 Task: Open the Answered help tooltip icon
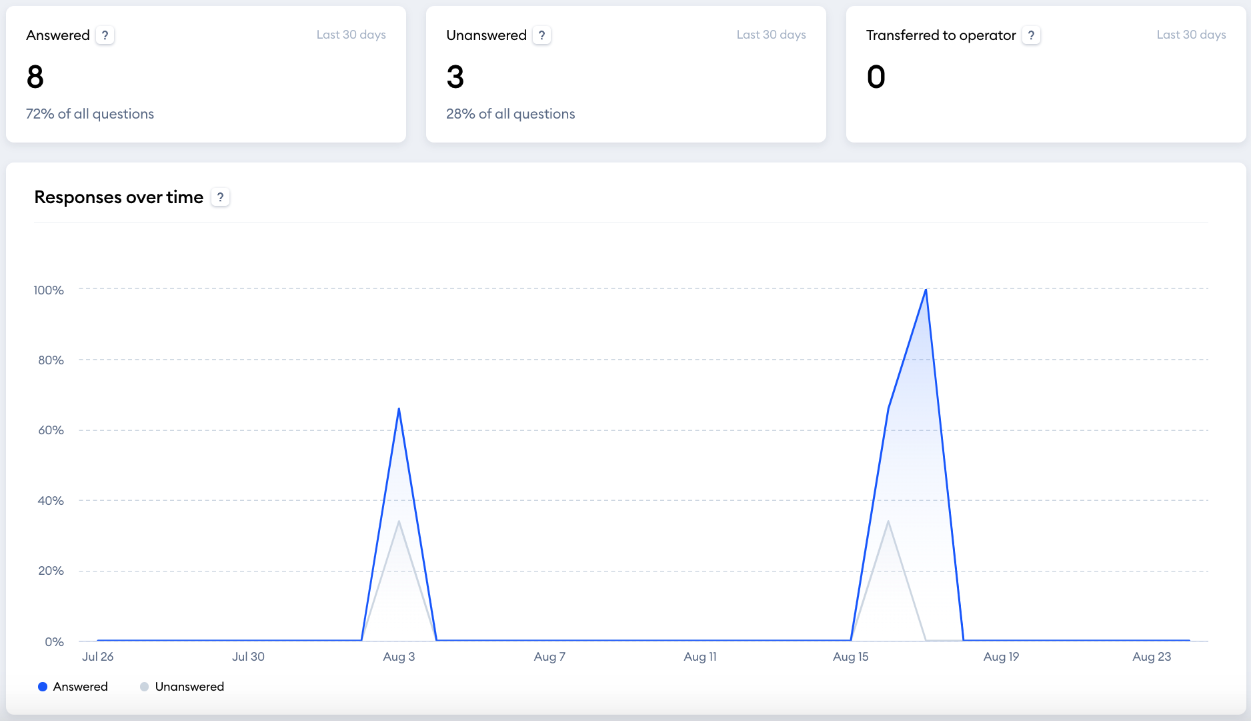pyautogui.click(x=105, y=34)
